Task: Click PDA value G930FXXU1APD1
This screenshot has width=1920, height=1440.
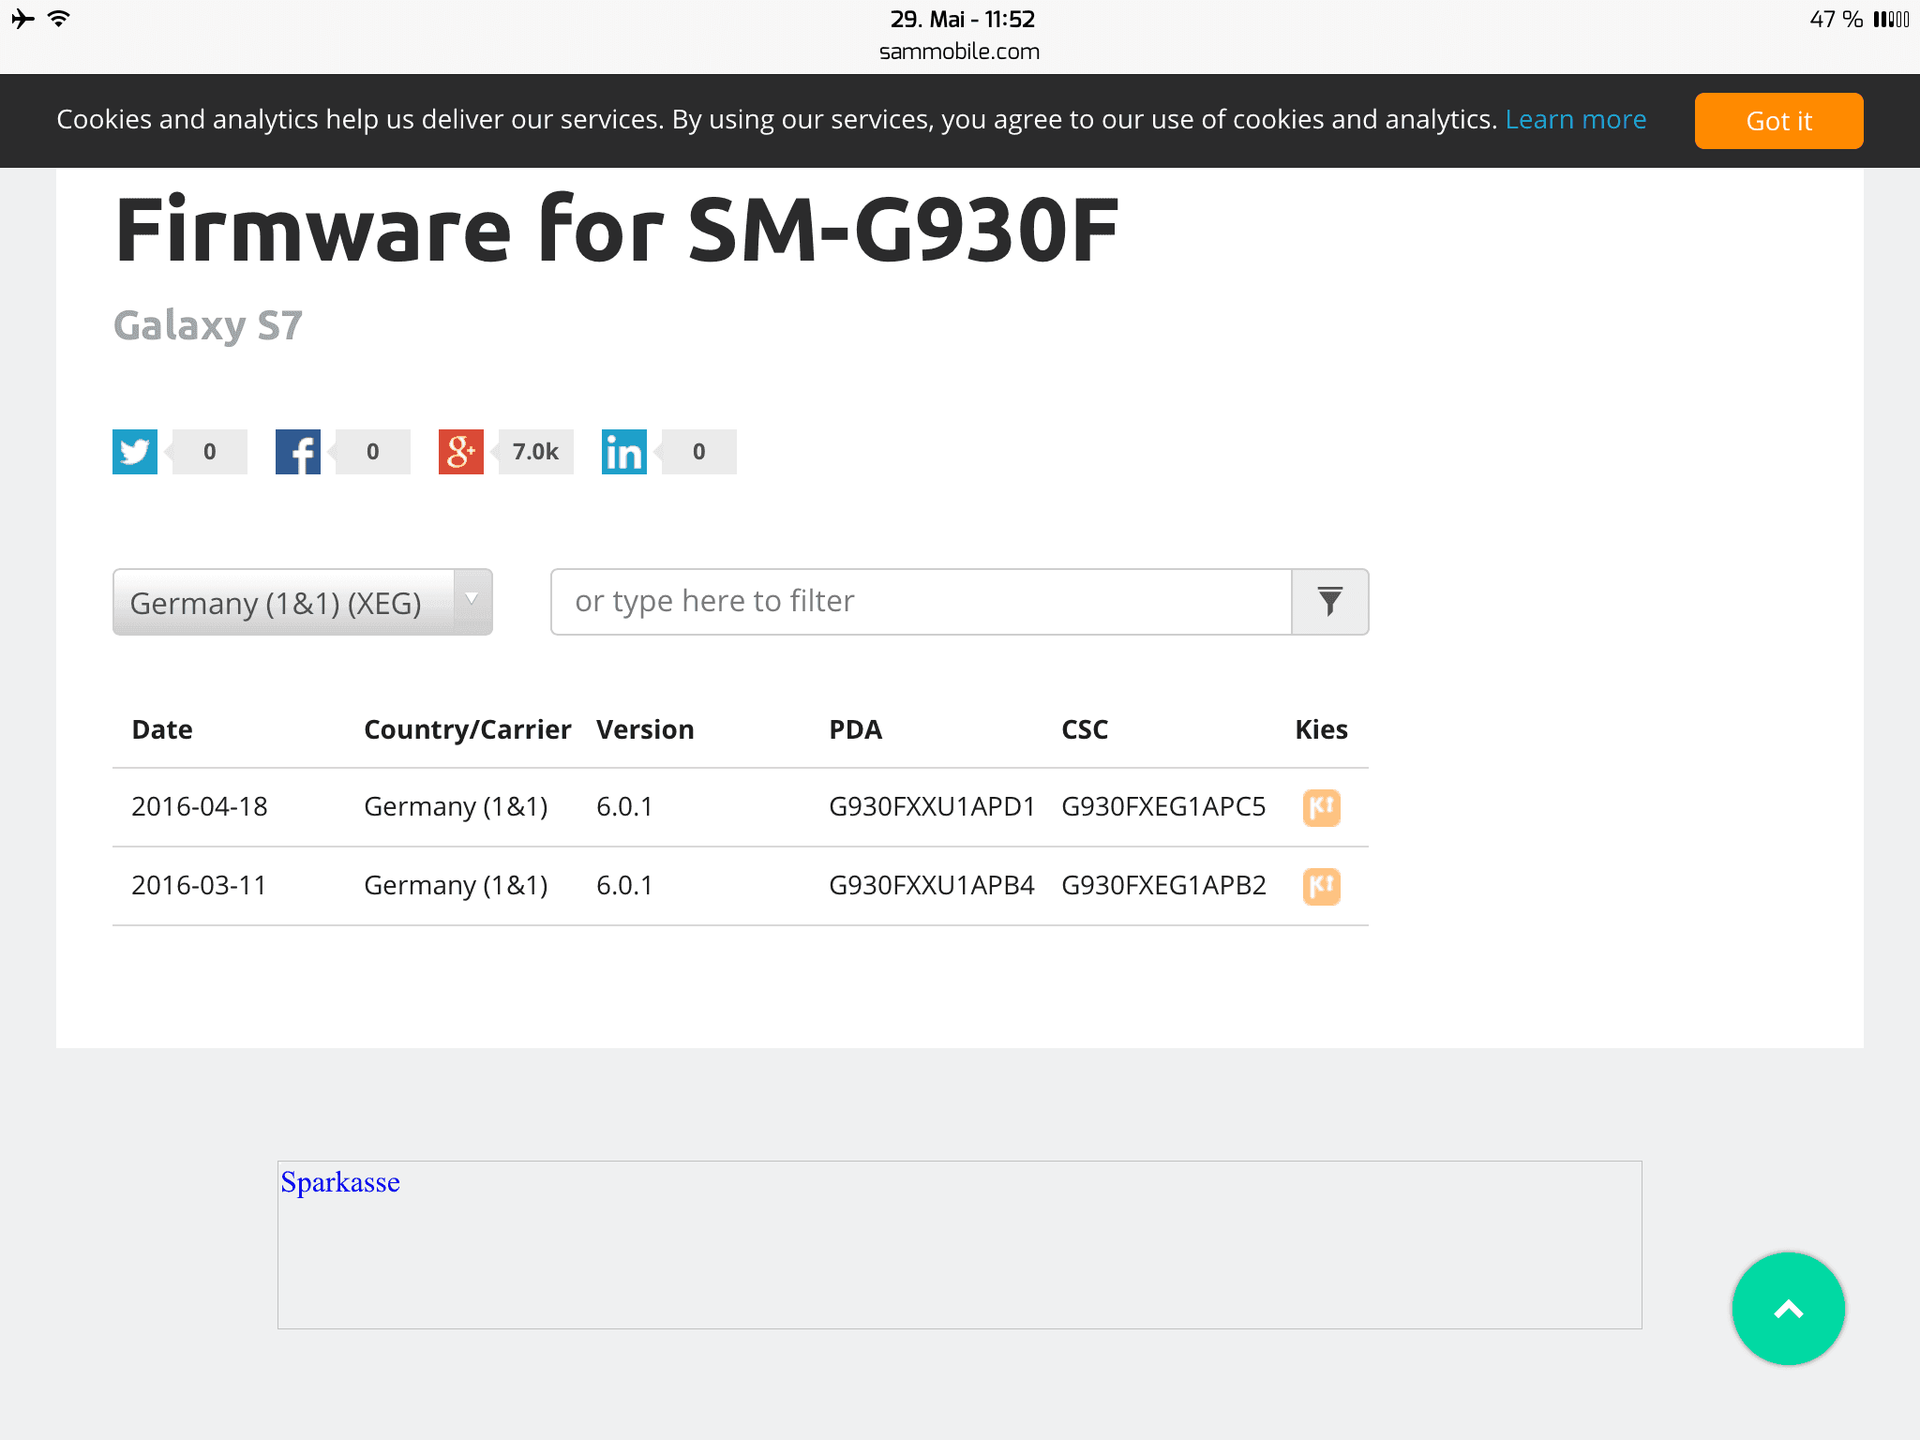Action: pos(932,807)
